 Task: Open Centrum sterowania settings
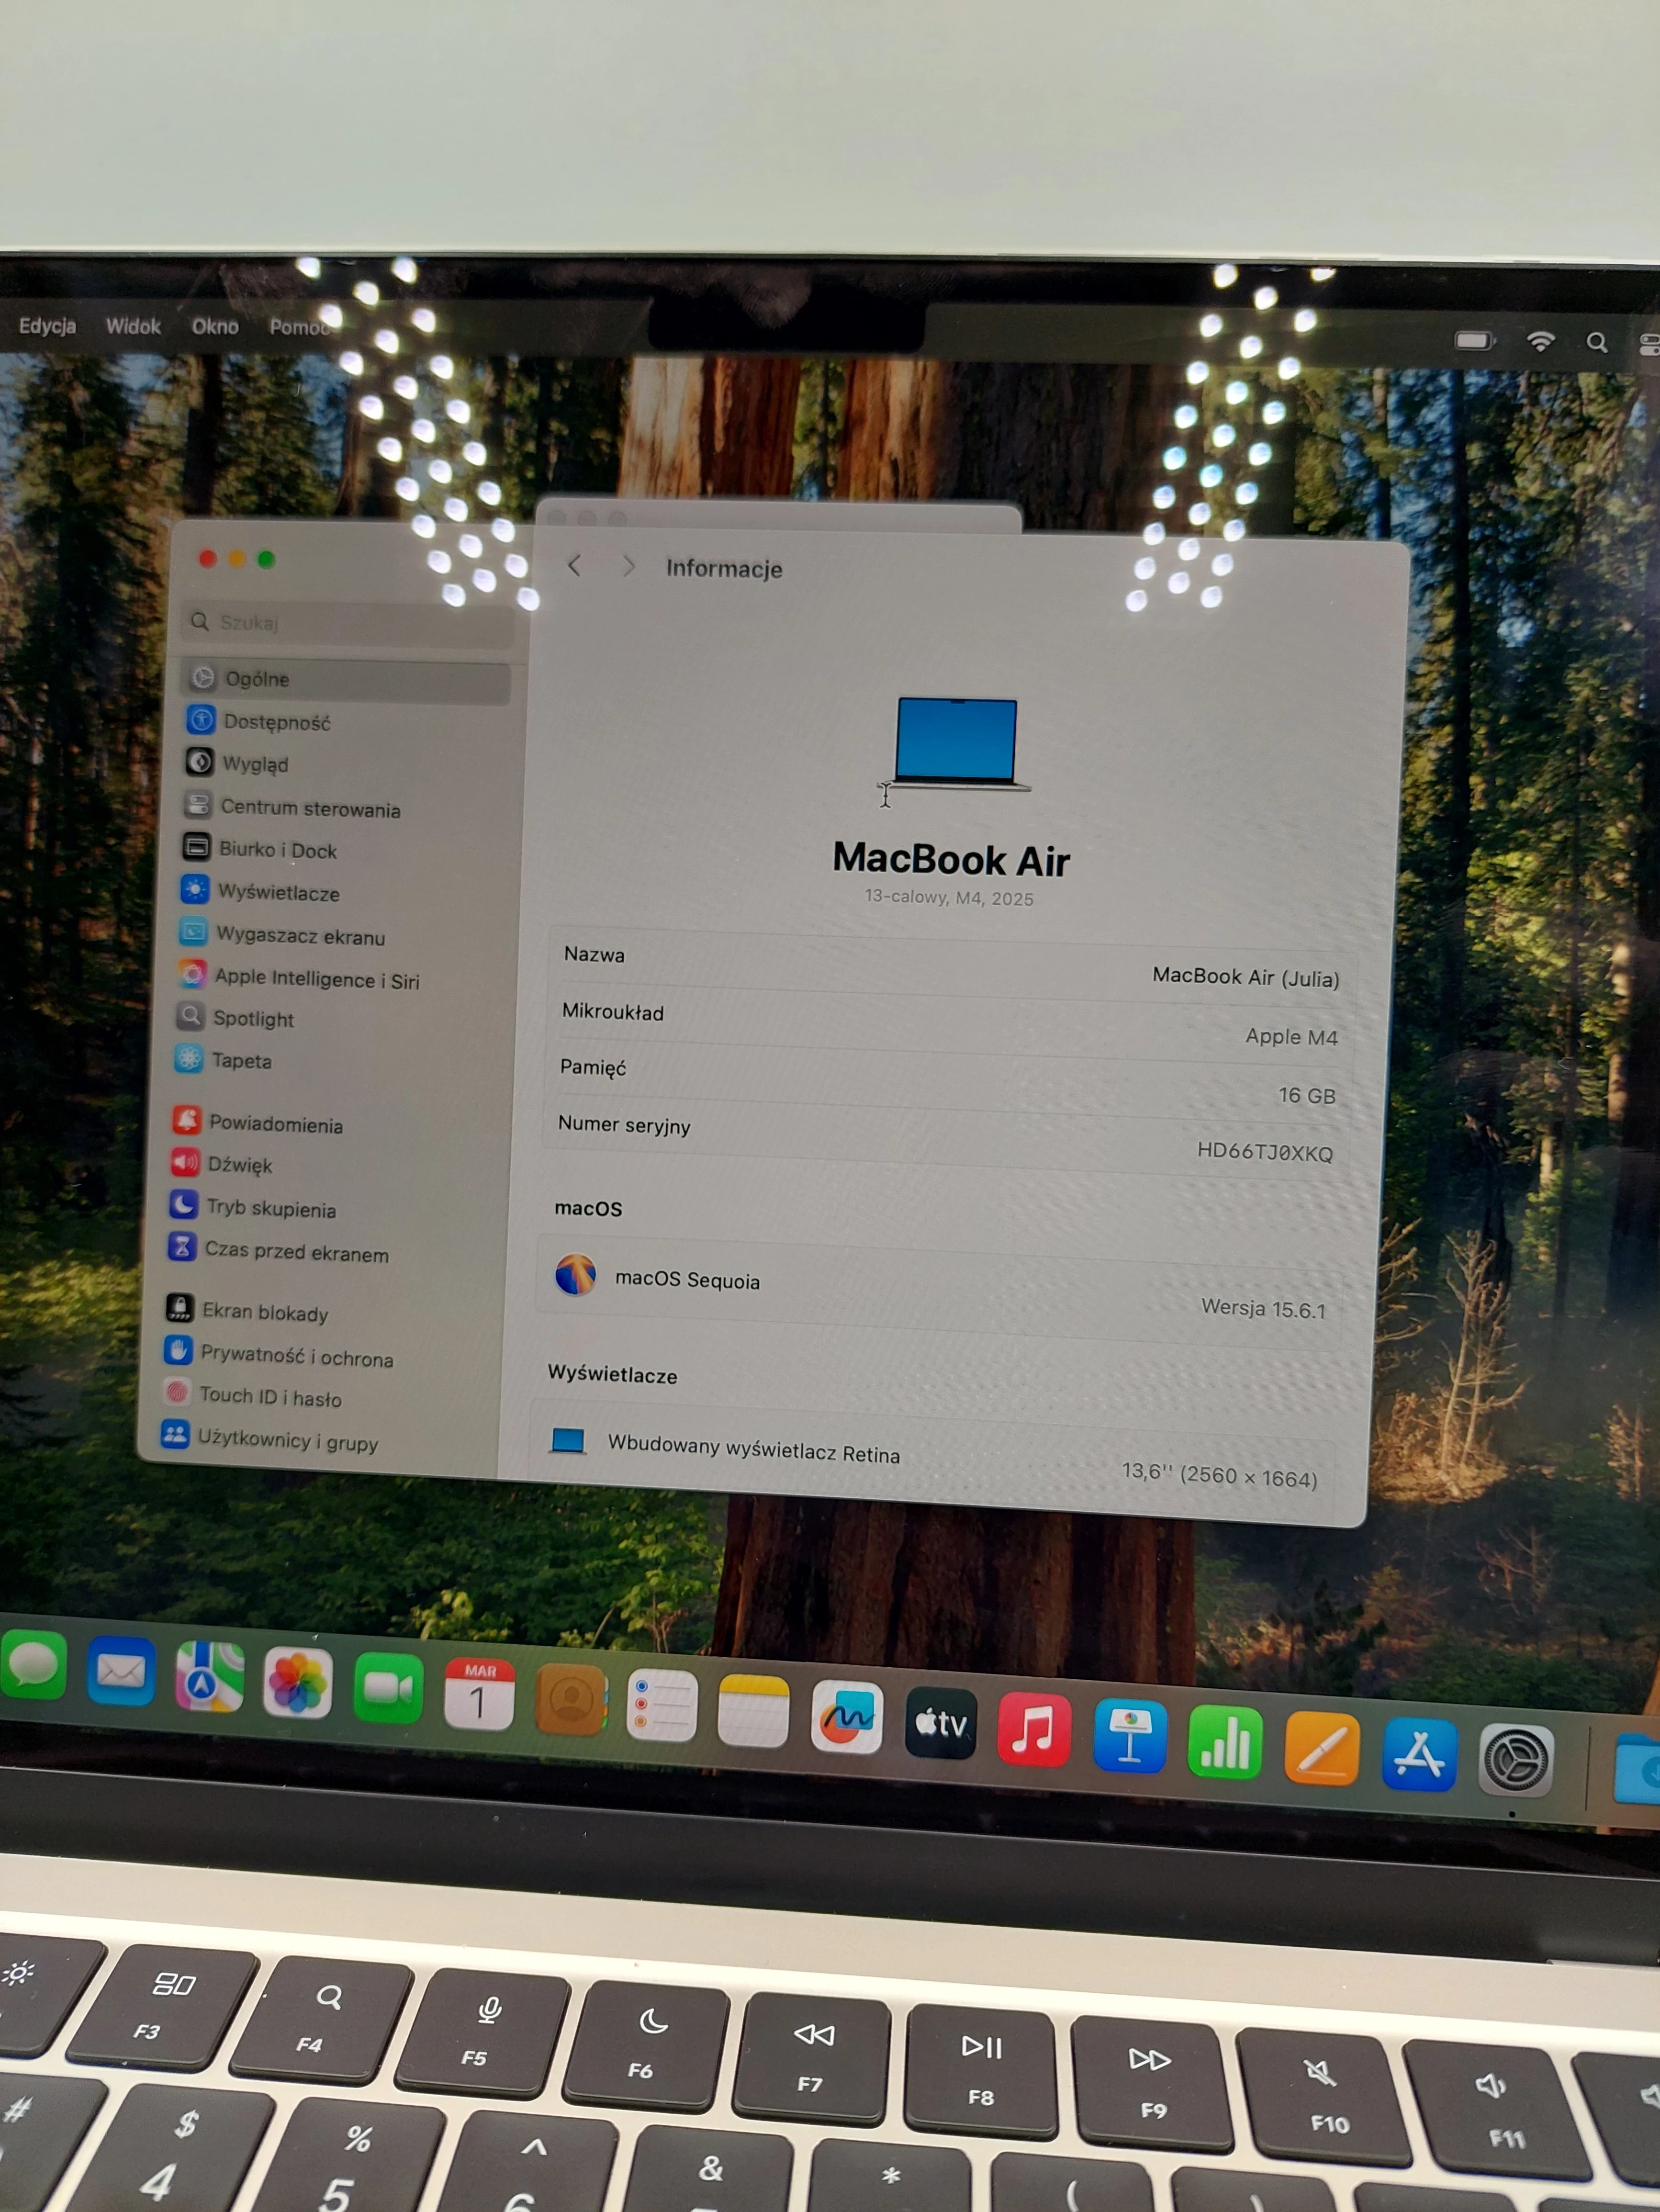tap(310, 809)
